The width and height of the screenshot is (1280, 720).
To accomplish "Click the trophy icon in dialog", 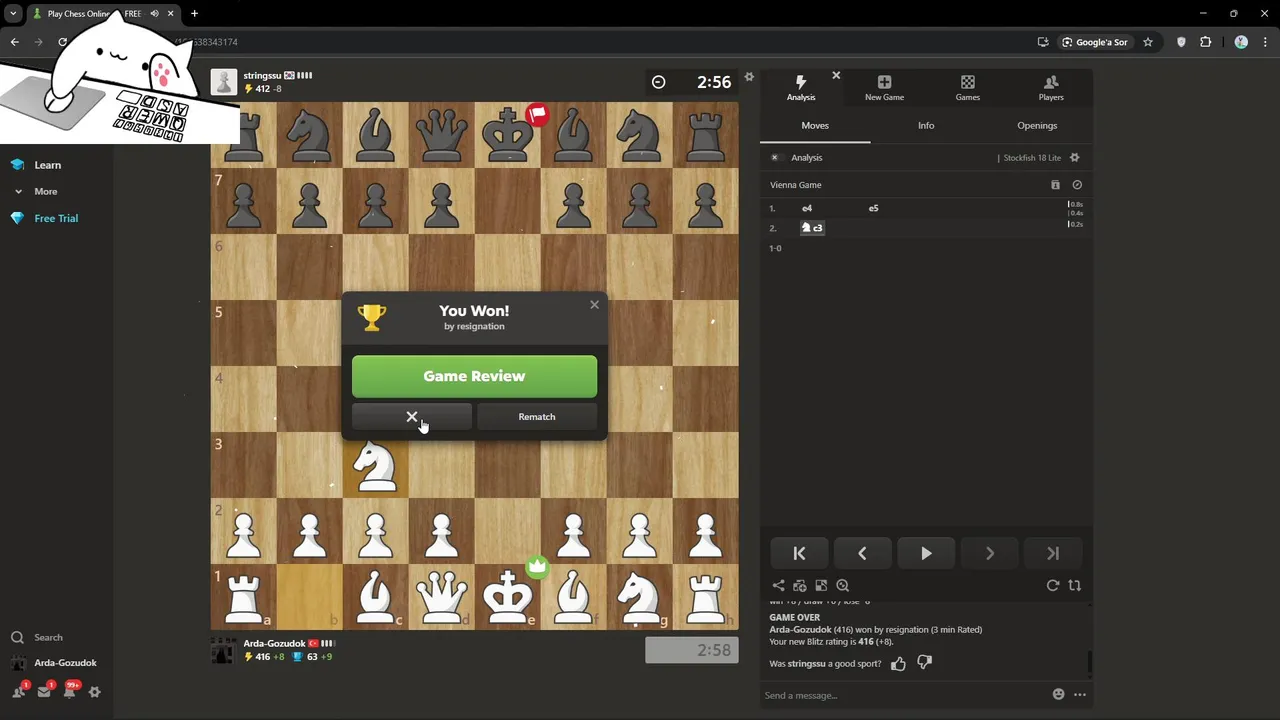I will point(372,317).
